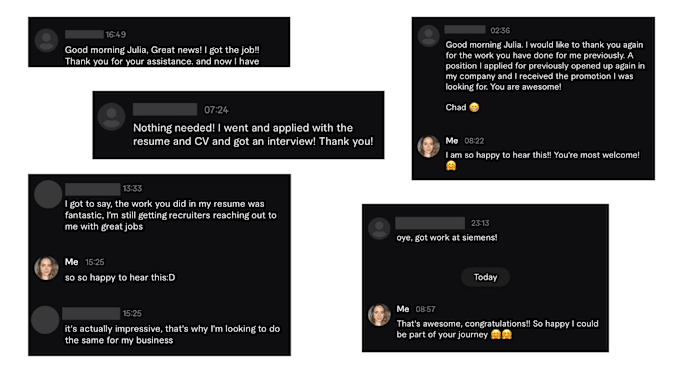Image resolution: width=680 pixels, height=383 pixels.
Task: Click the avatar beside the 23:13 siemens message
Action: click(x=379, y=228)
